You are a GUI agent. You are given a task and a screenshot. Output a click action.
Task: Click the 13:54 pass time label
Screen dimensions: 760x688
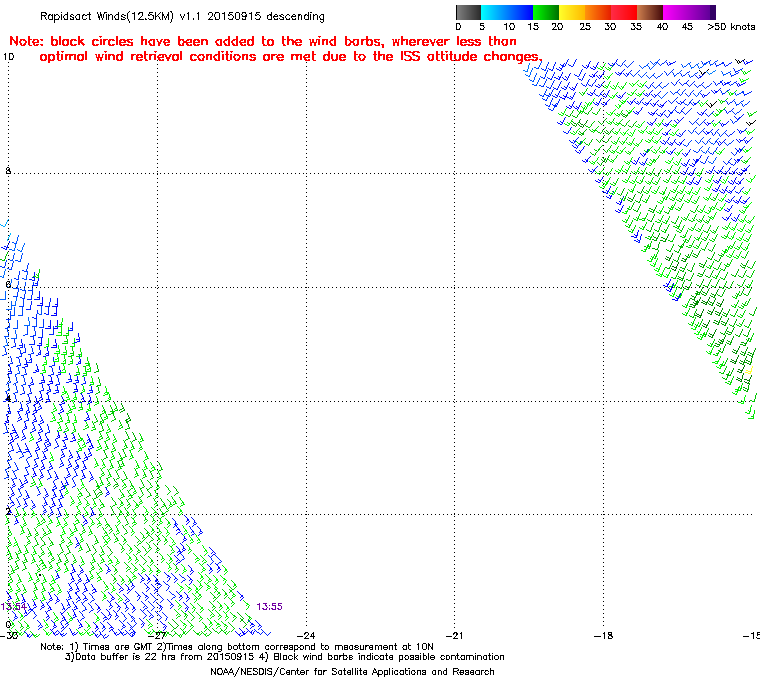tap(13, 607)
